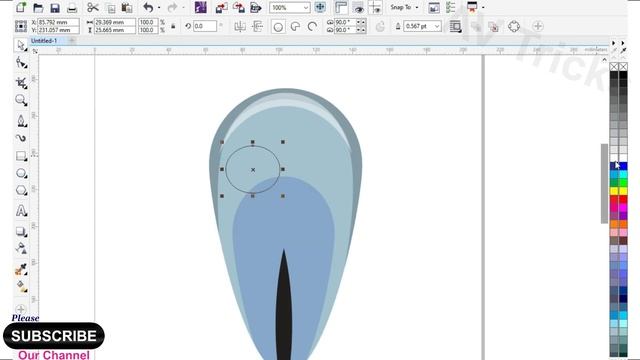Save the document
Screen dimensions: 640x360
click(55, 8)
